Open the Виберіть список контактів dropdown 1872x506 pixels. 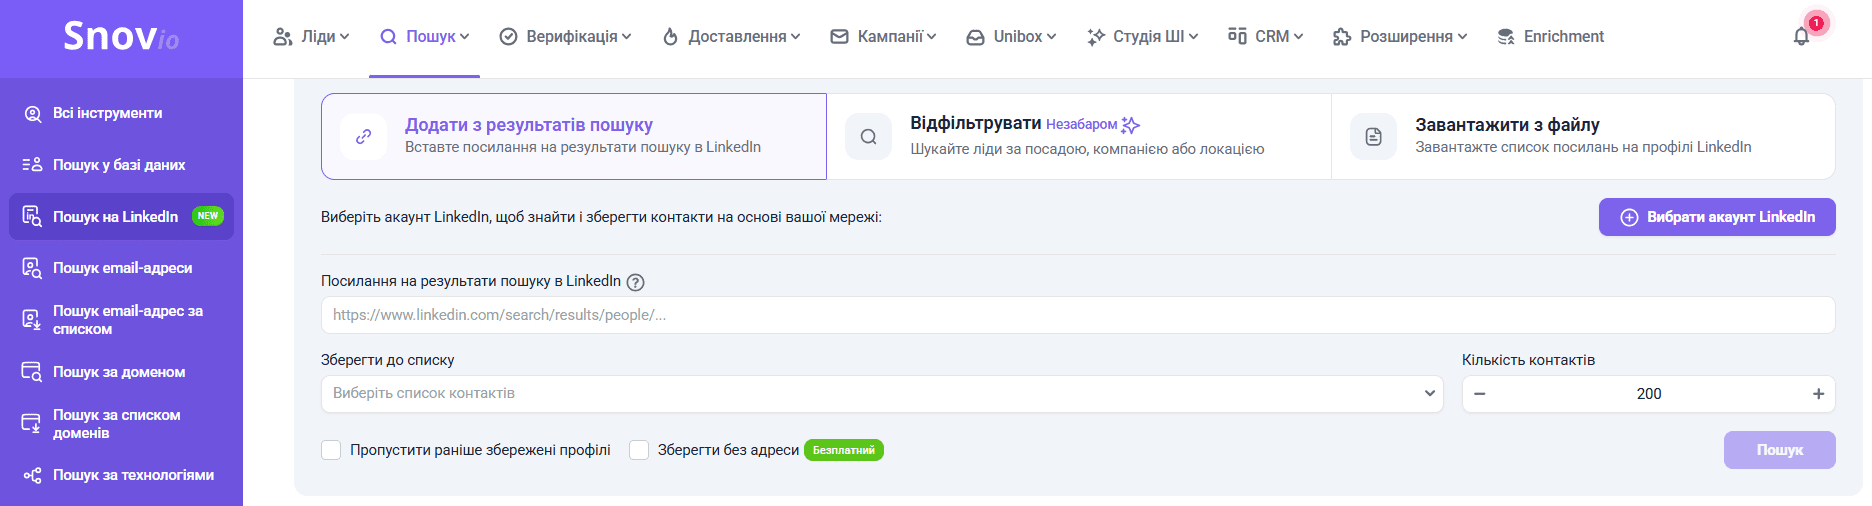[x=882, y=394]
